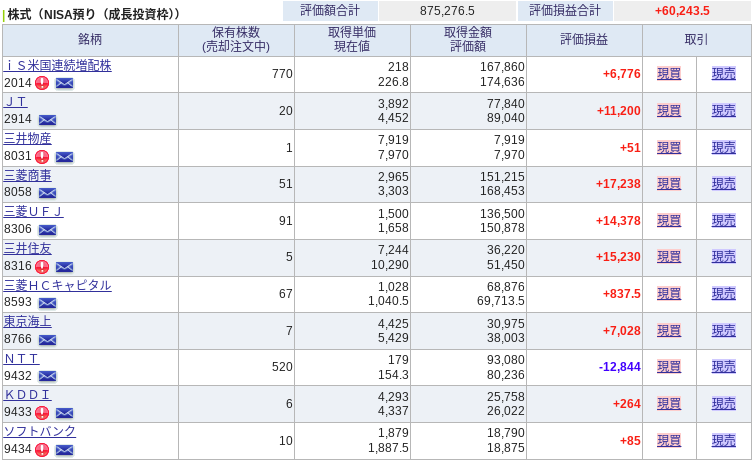Click 現売 in the ＪＴ row
This screenshot has width=752, height=461.
[724, 111]
